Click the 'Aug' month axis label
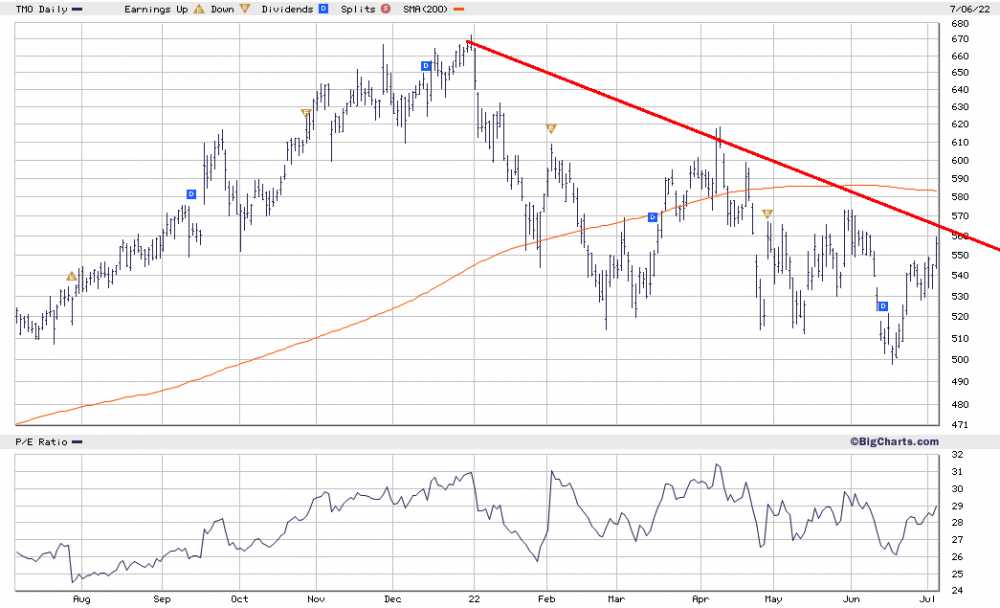 point(82,598)
